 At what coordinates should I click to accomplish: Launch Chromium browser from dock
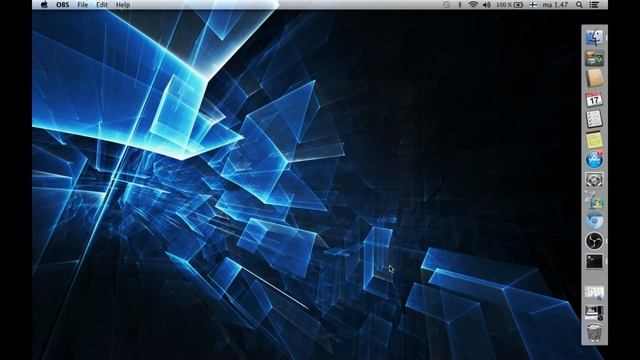pos(594,221)
